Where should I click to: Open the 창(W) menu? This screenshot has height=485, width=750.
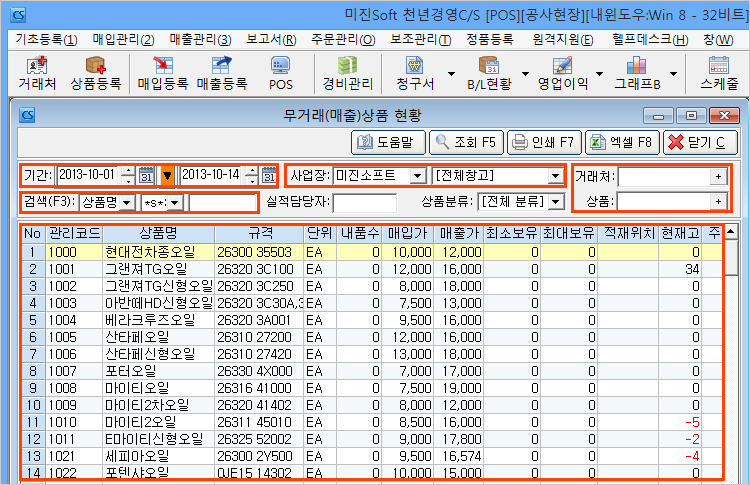[x=718, y=40]
